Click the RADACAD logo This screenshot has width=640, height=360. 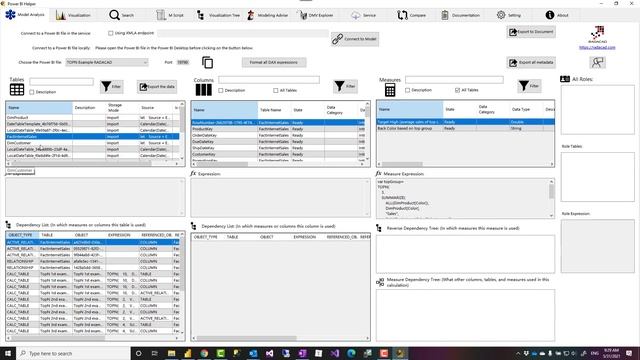[598, 34]
